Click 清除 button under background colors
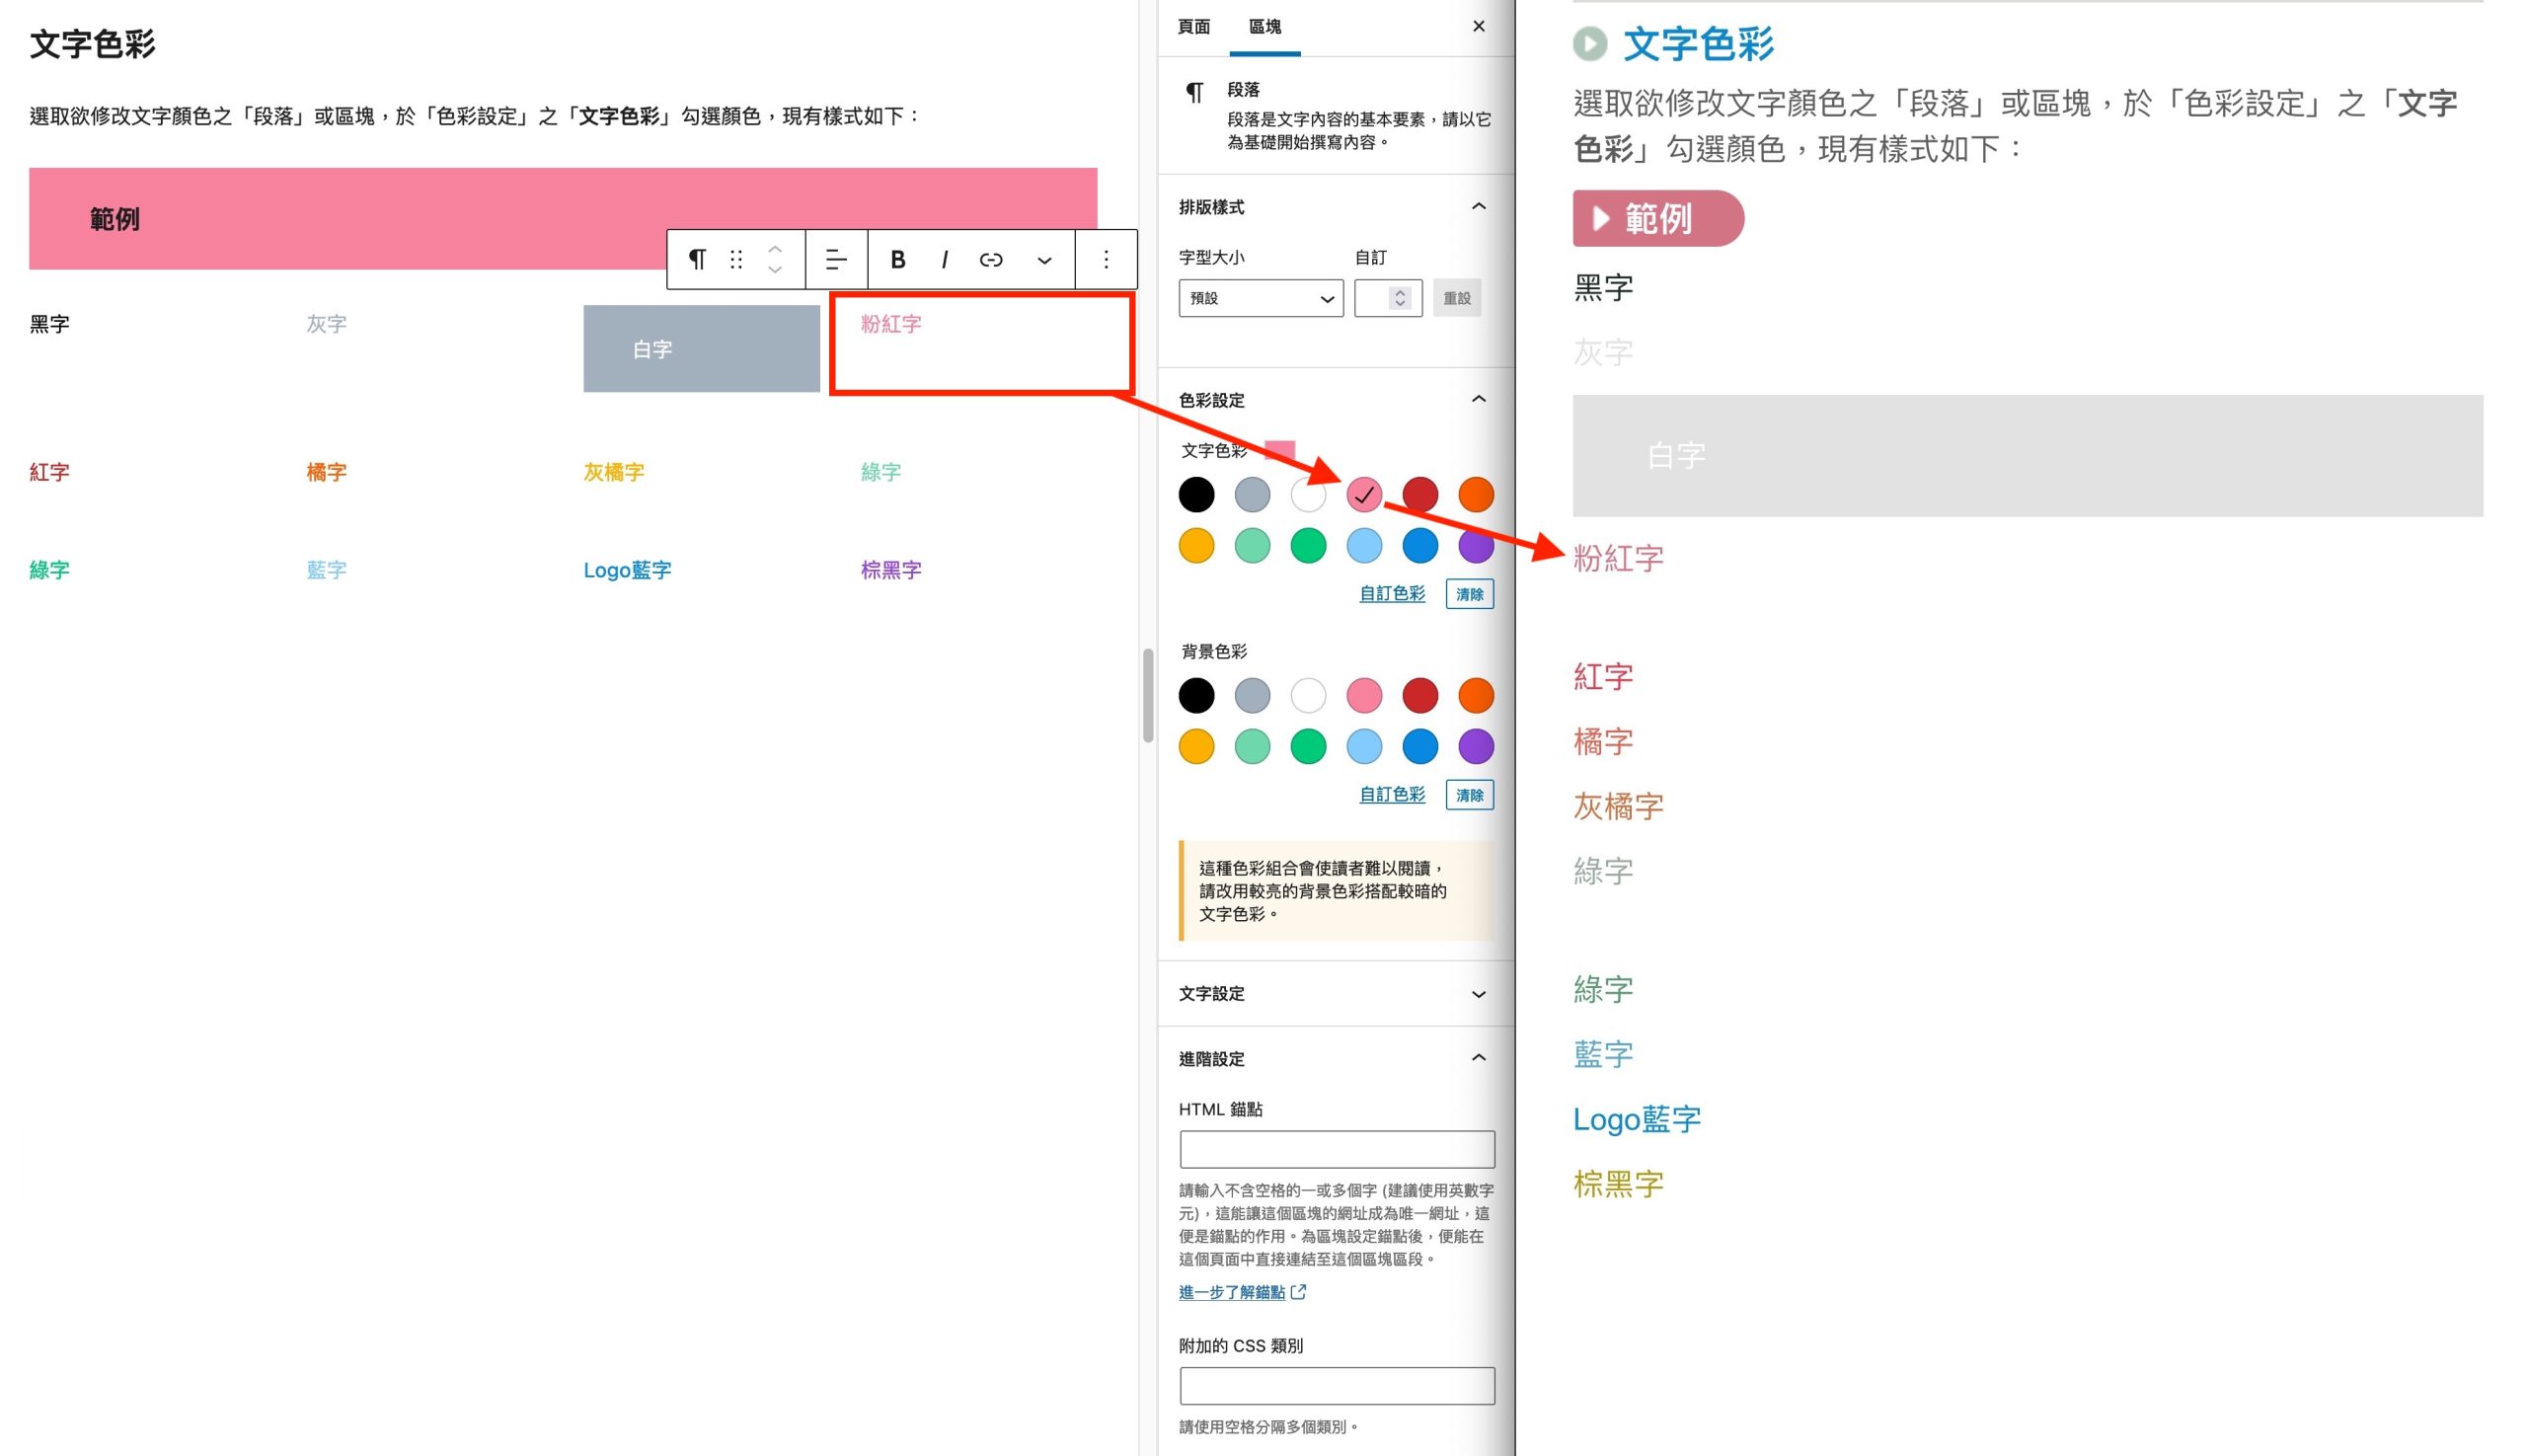 1470,795
